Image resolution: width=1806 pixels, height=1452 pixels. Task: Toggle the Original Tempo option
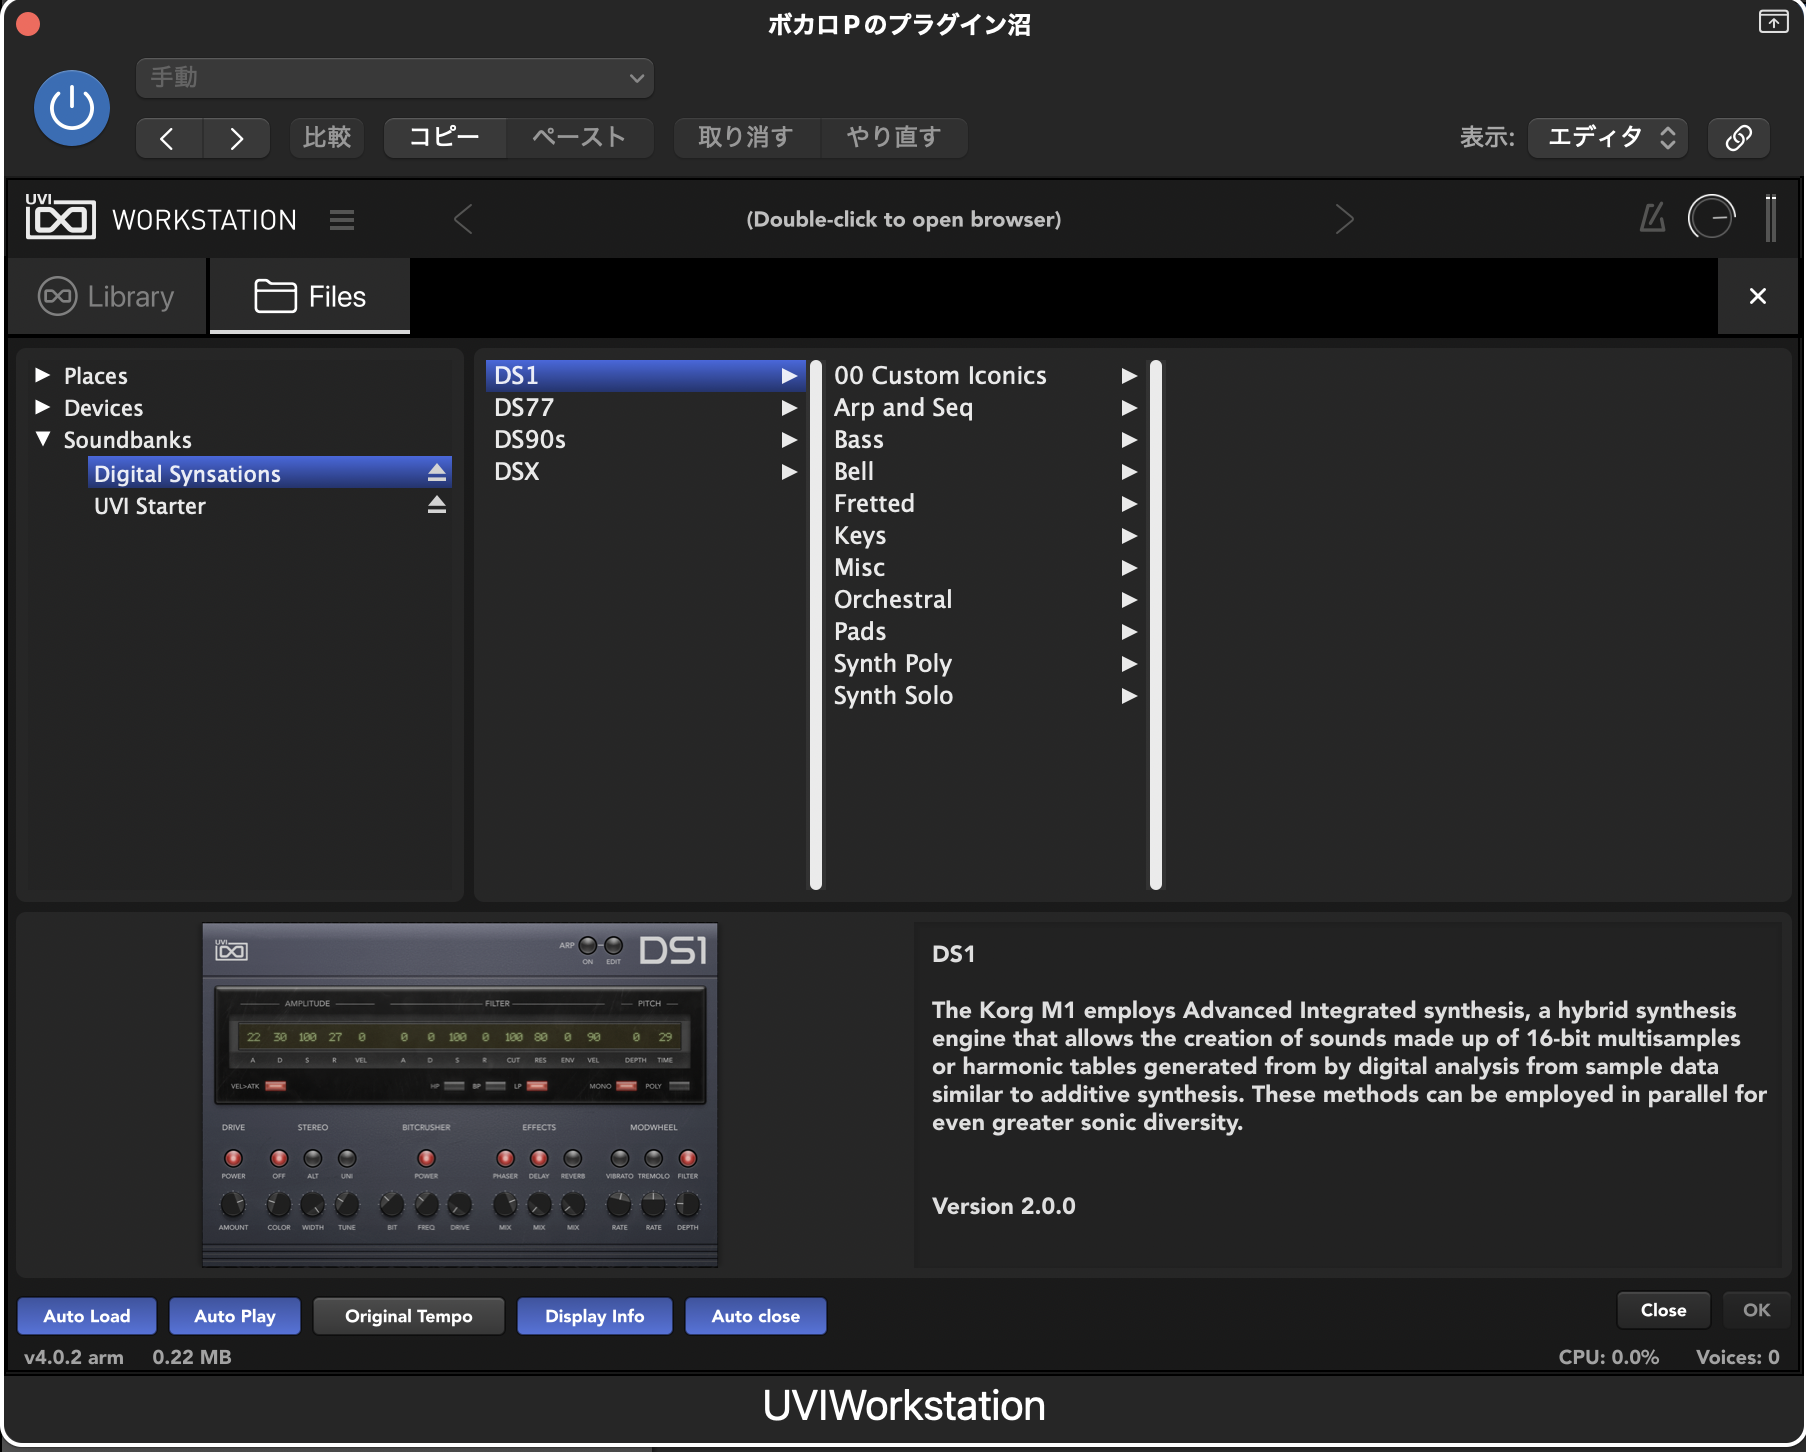coord(409,1316)
